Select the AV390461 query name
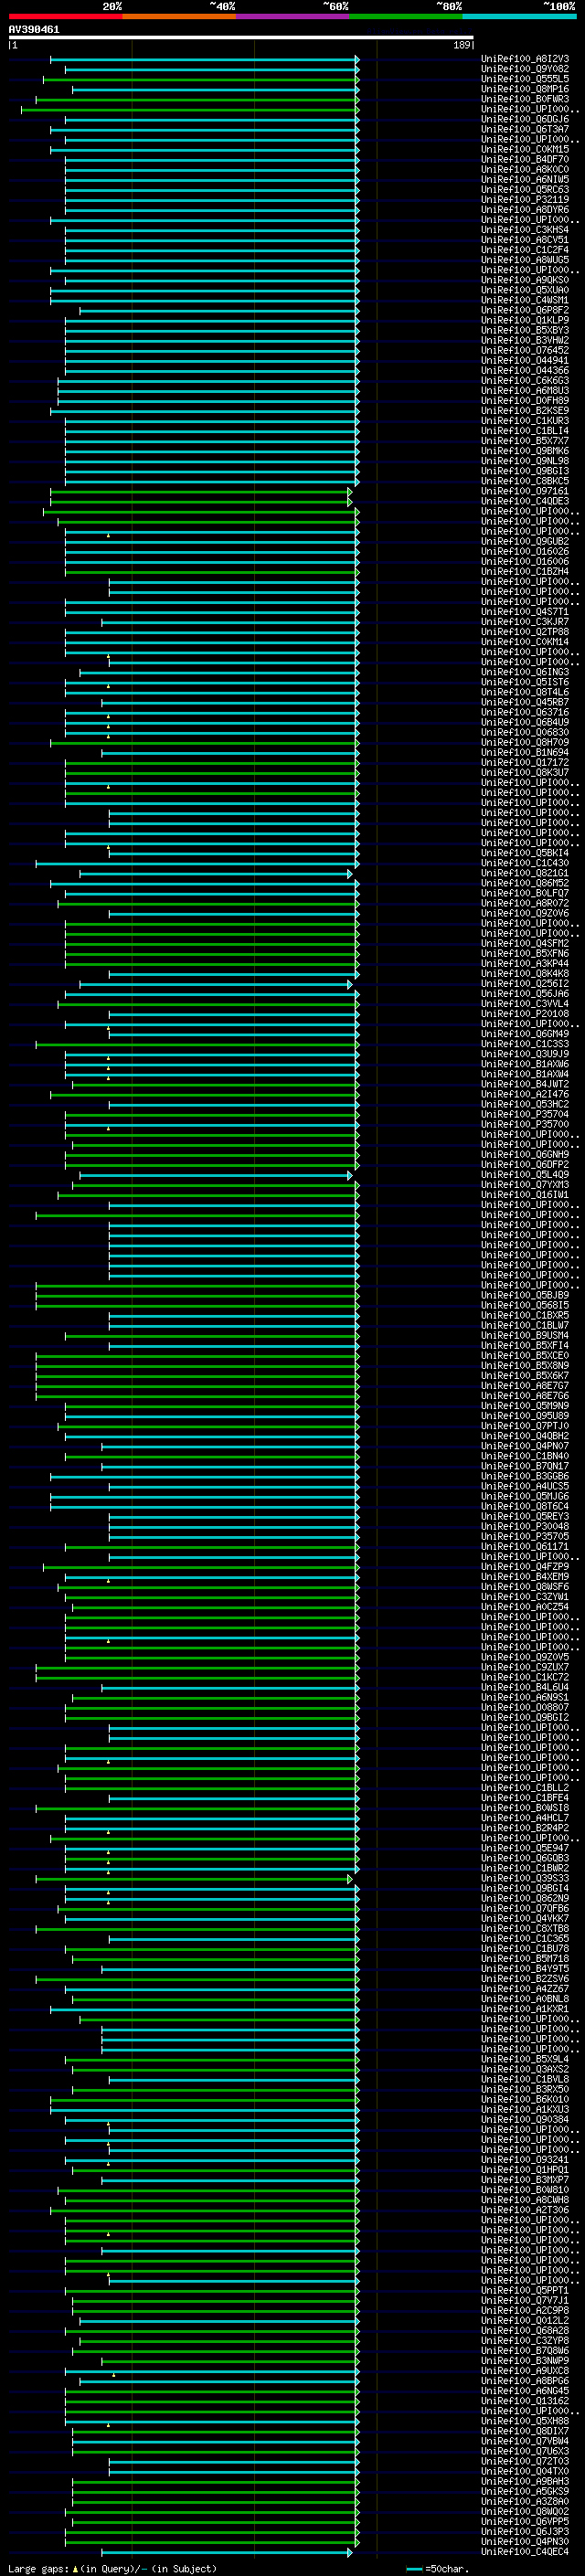 point(34,30)
